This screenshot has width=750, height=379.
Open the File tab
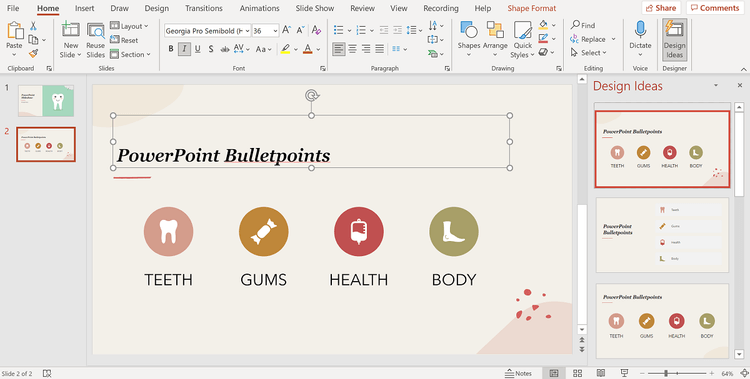[13, 8]
